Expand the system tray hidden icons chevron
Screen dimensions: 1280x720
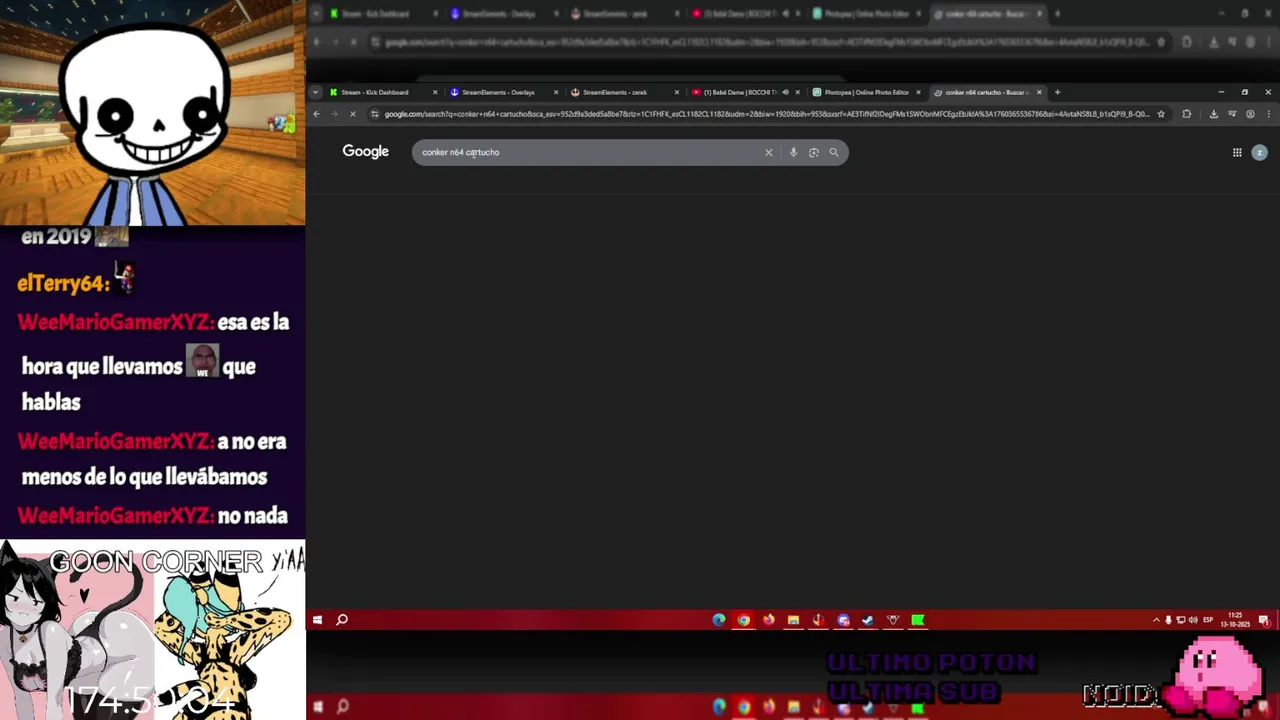coord(1156,620)
